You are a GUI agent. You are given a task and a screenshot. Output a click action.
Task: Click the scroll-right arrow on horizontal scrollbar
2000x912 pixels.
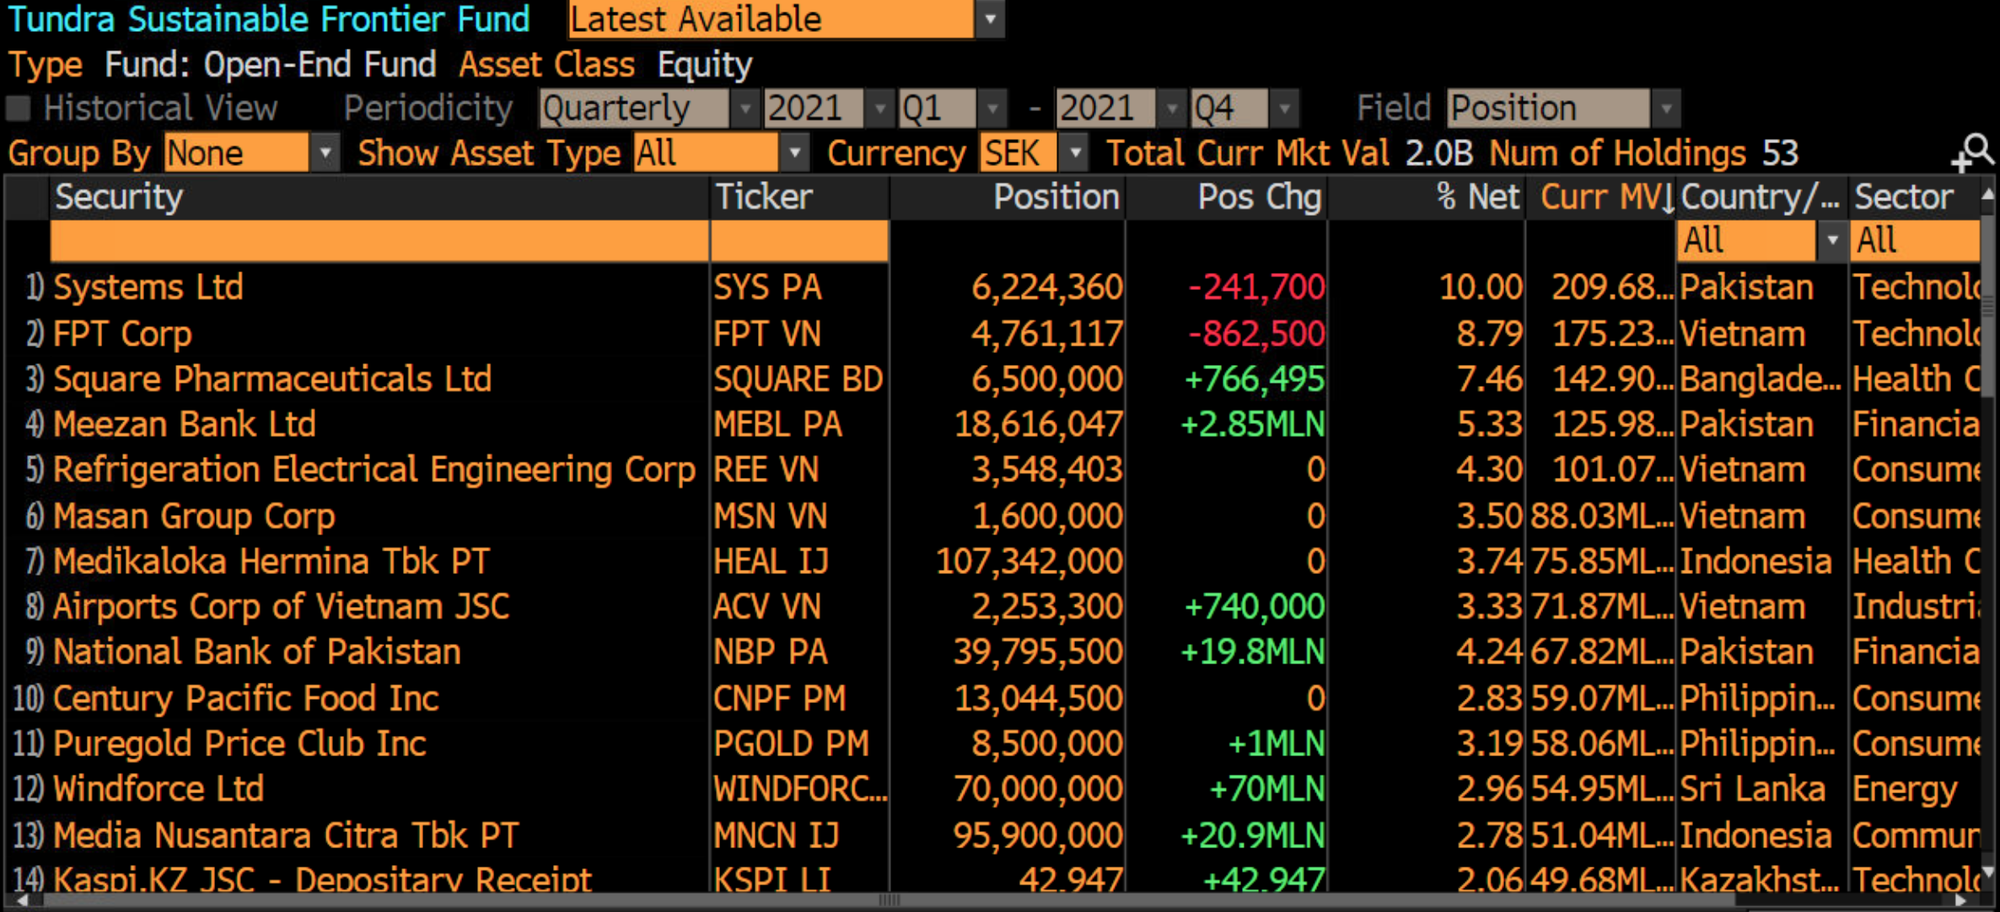(x=1961, y=901)
